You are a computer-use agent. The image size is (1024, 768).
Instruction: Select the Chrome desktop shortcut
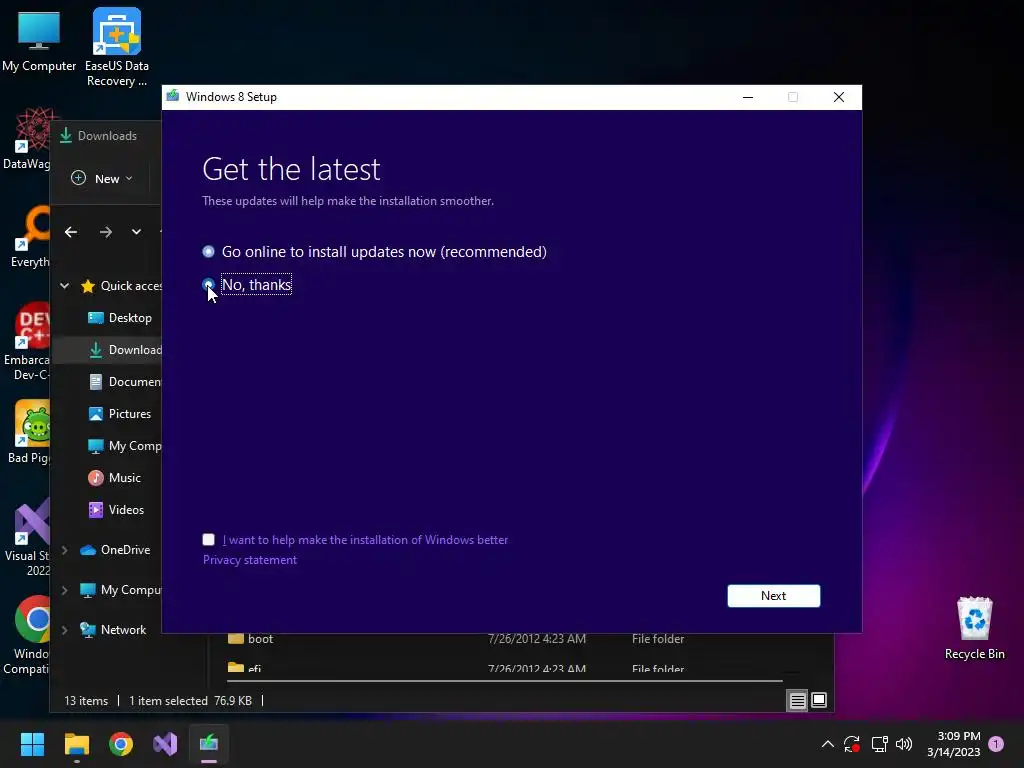28,635
